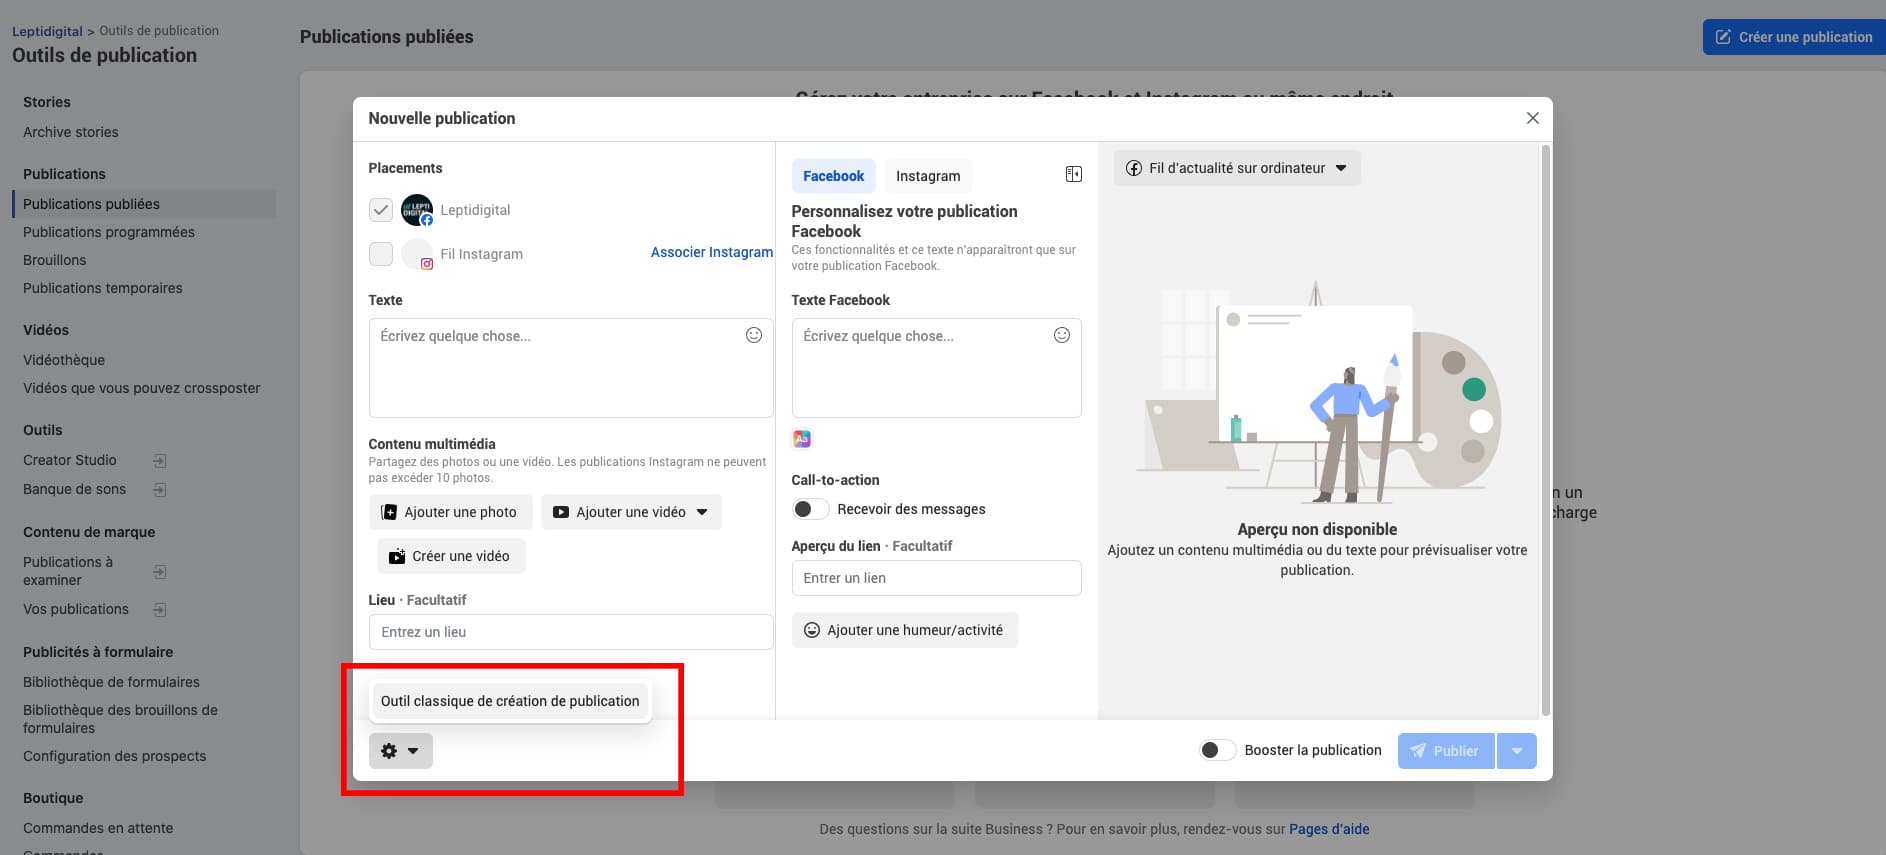Screen dimensions: 1886x855
Task: Expand Fil d'actualité sur ordinateur dropdown
Action: click(1237, 168)
